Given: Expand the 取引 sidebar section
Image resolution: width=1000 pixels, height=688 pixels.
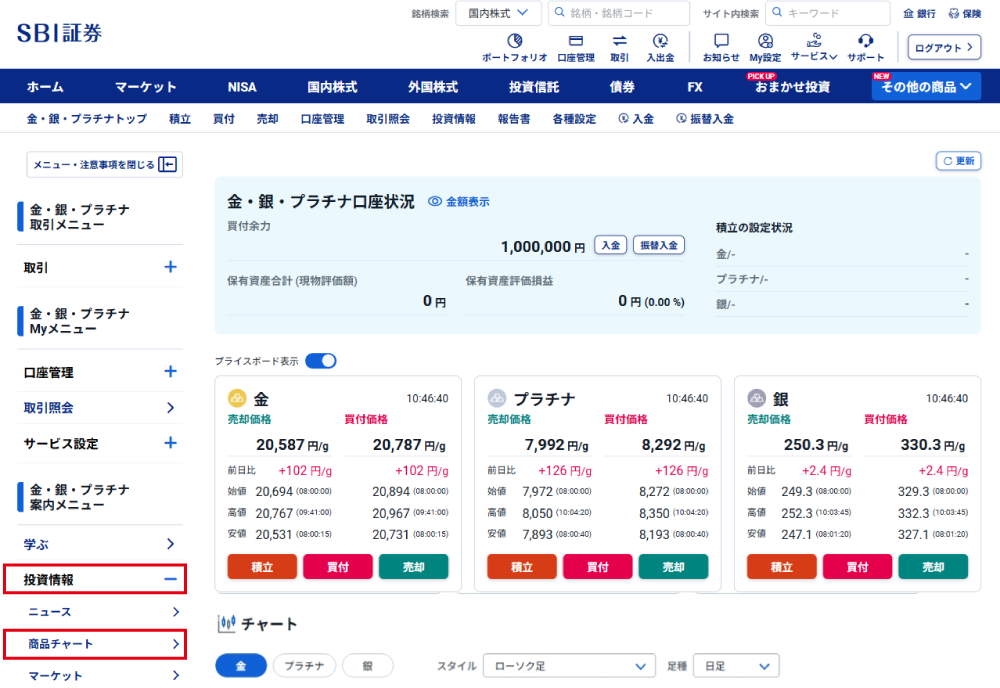Looking at the screenshot, I should point(170,267).
